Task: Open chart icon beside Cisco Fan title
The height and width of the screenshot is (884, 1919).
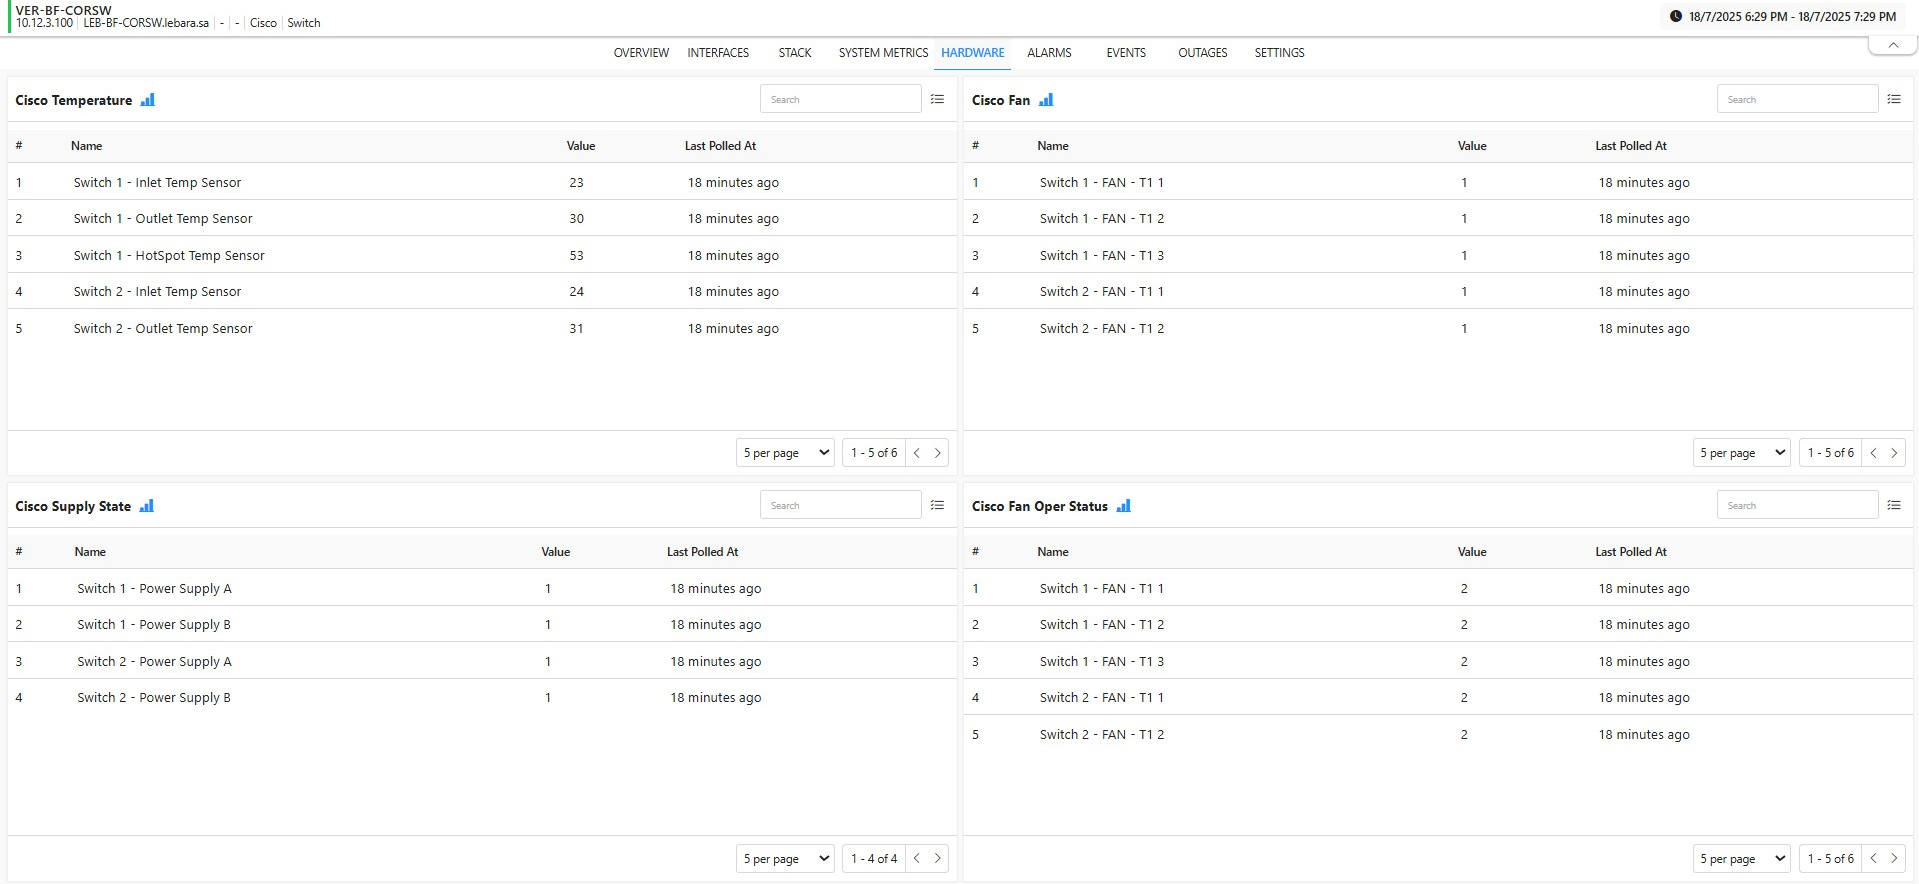Action: click(1046, 100)
